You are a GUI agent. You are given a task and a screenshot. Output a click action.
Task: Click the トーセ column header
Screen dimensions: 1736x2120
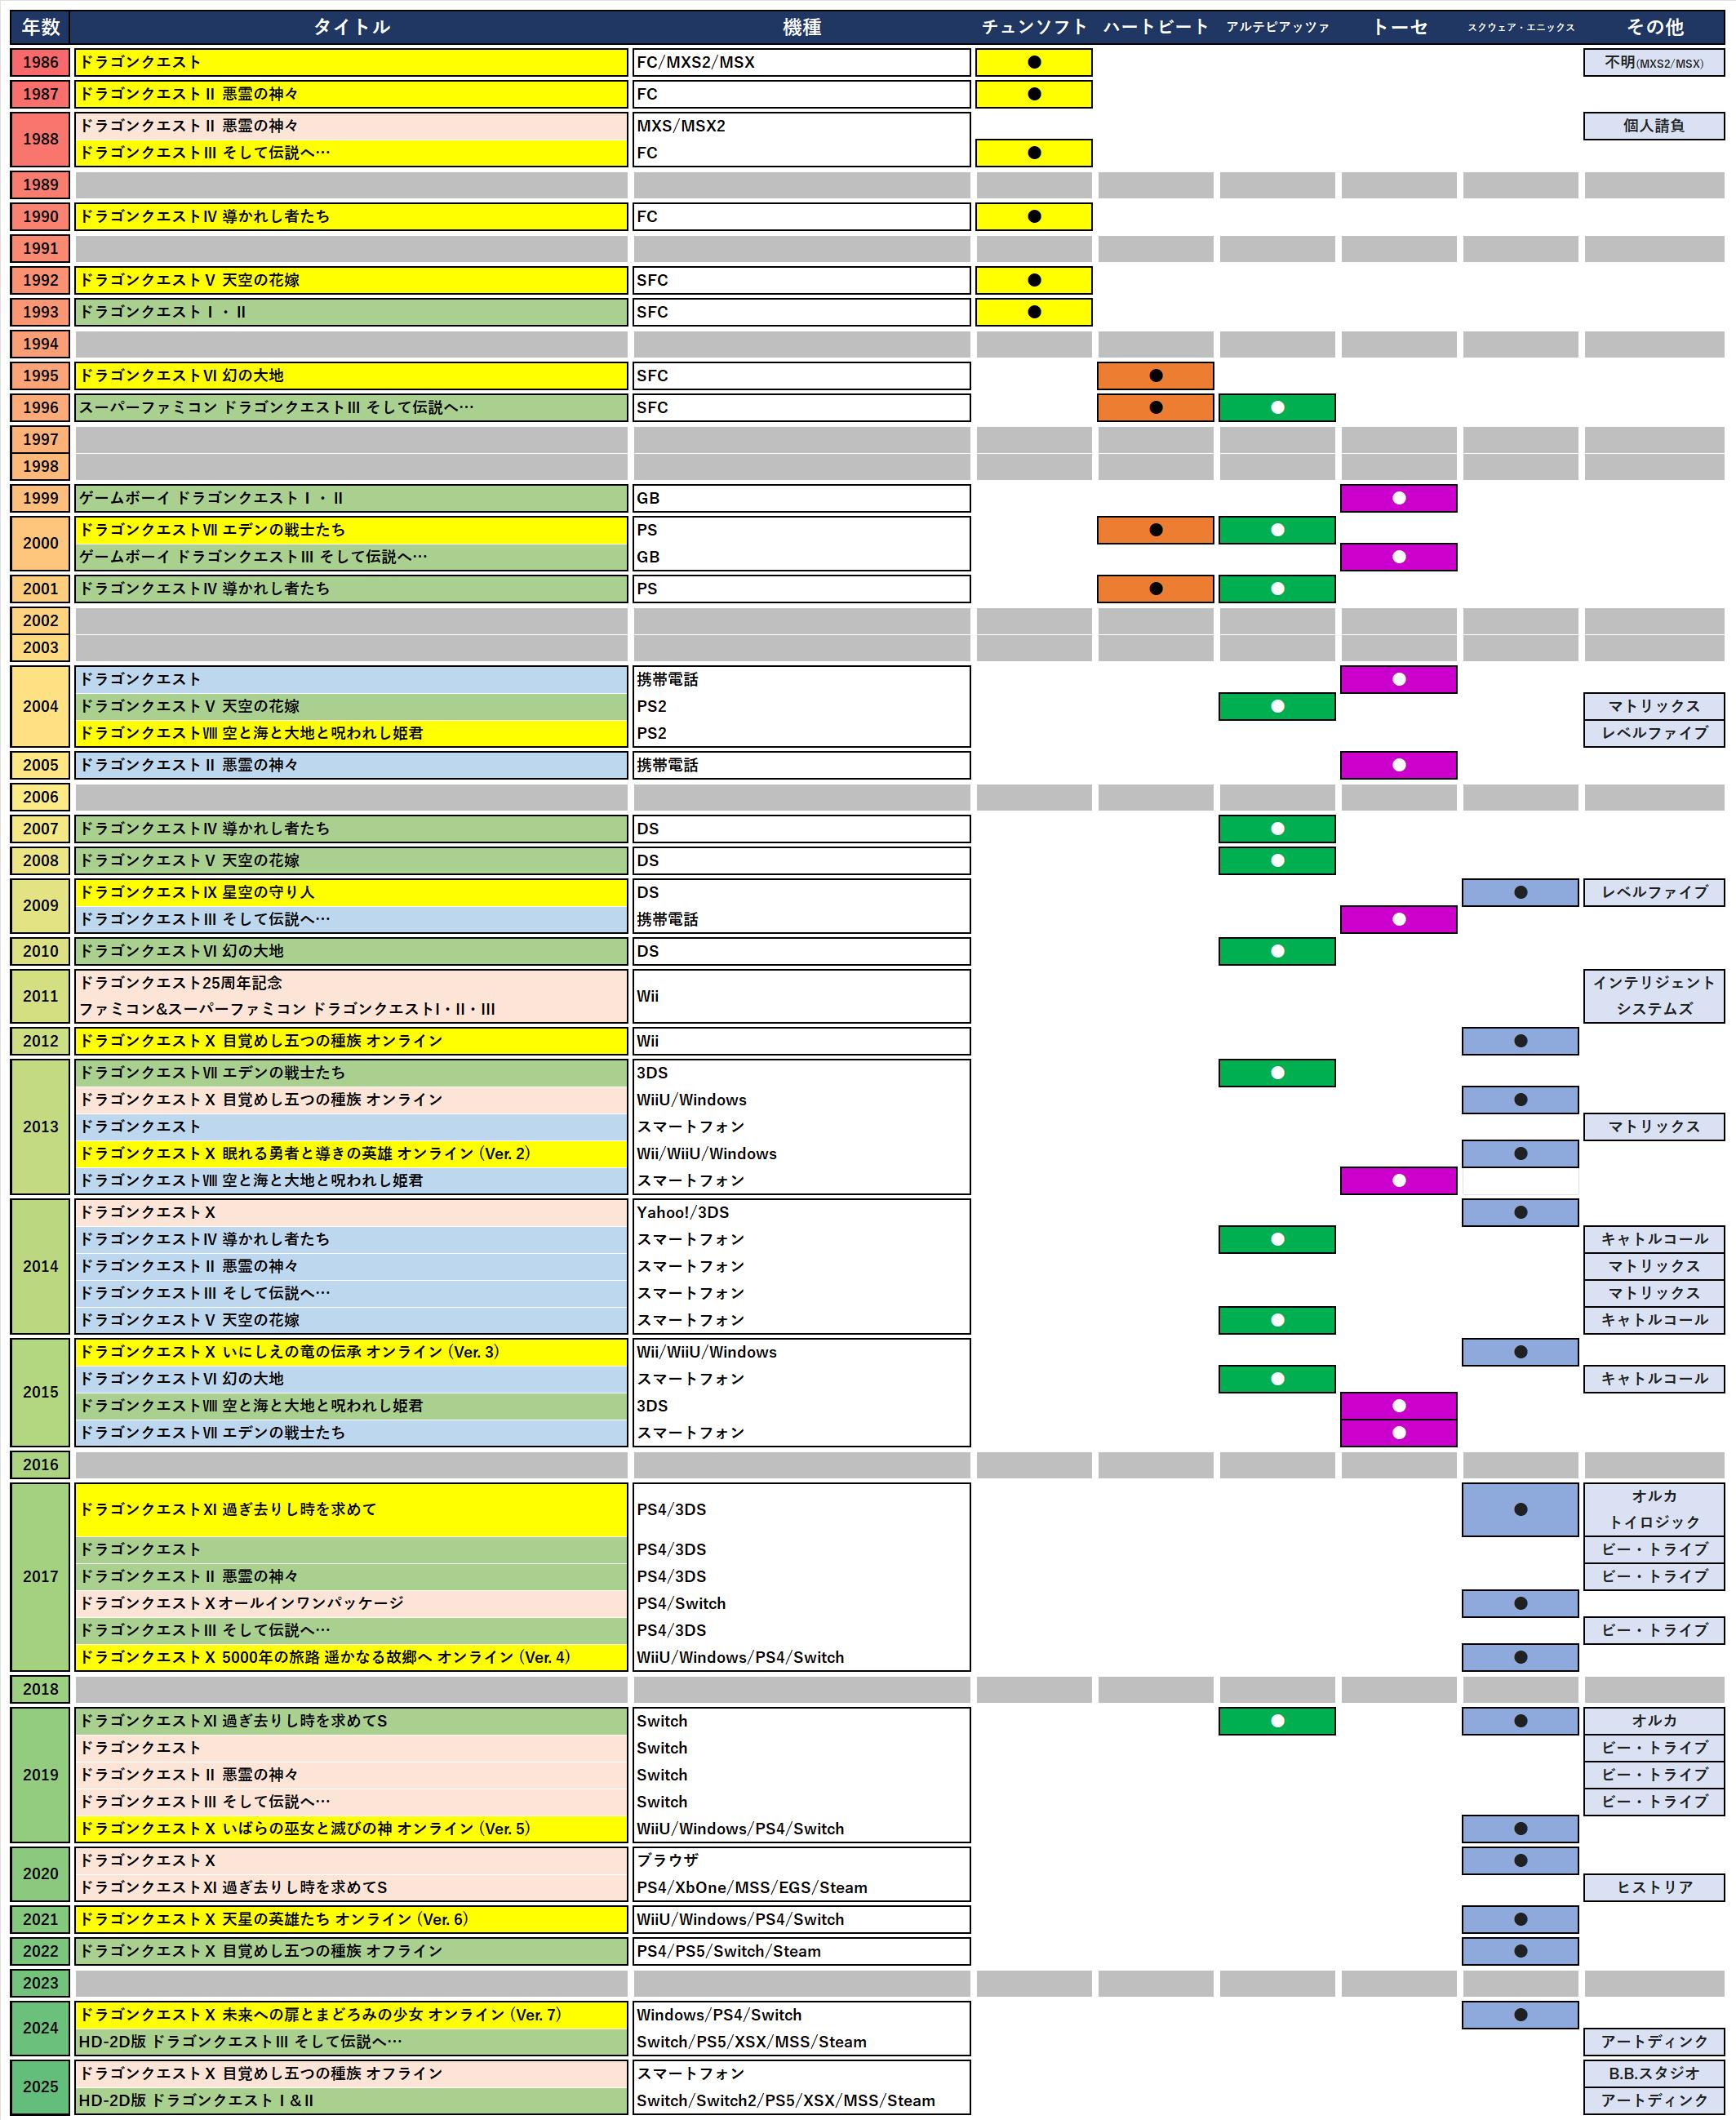1398,27
